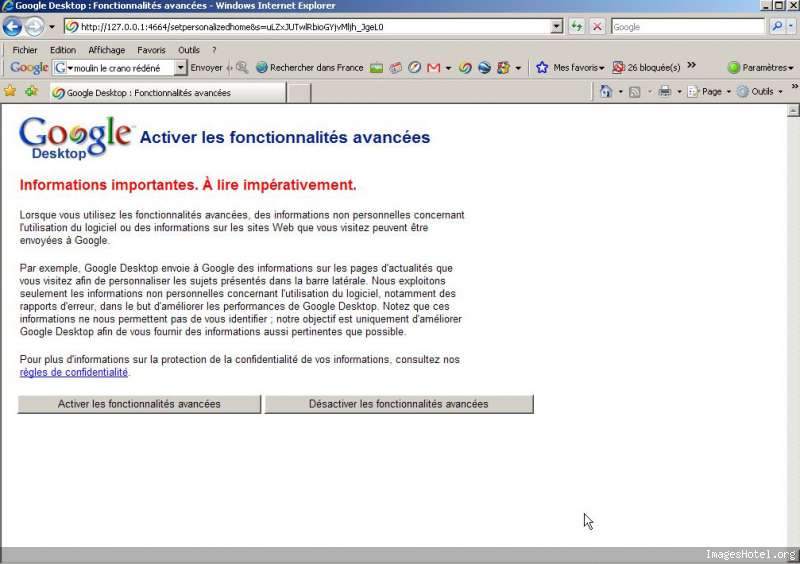Click the address bar URL field
Screen dimensions: 800x564
[308, 27]
